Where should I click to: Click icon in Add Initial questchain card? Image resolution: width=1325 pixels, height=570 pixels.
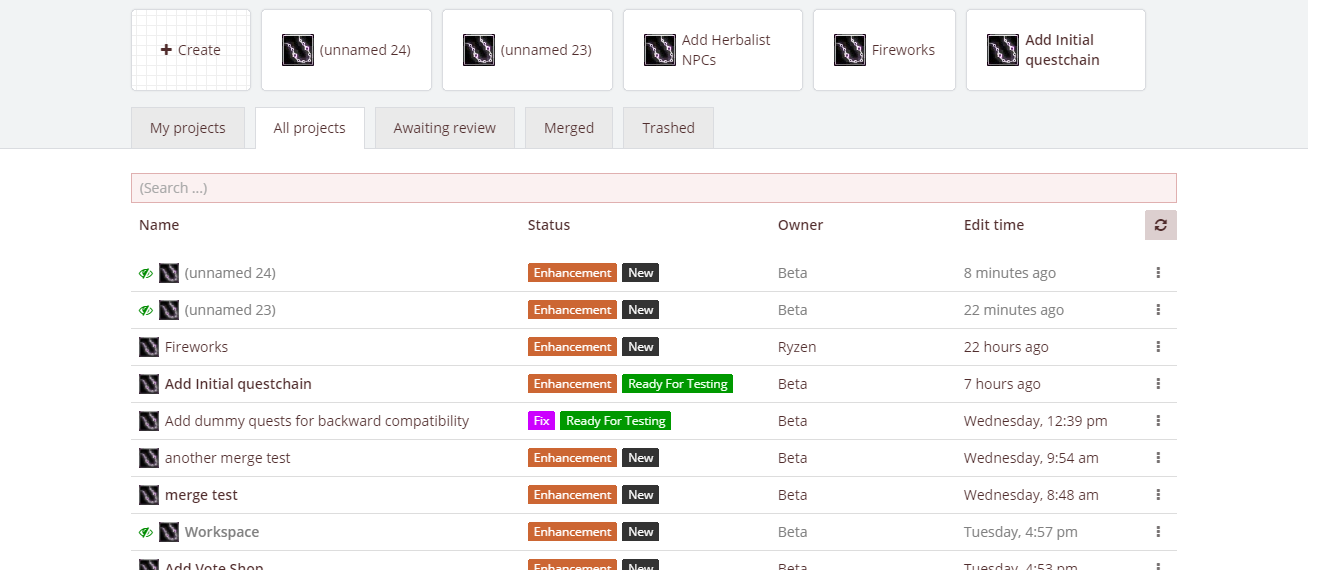1003,50
